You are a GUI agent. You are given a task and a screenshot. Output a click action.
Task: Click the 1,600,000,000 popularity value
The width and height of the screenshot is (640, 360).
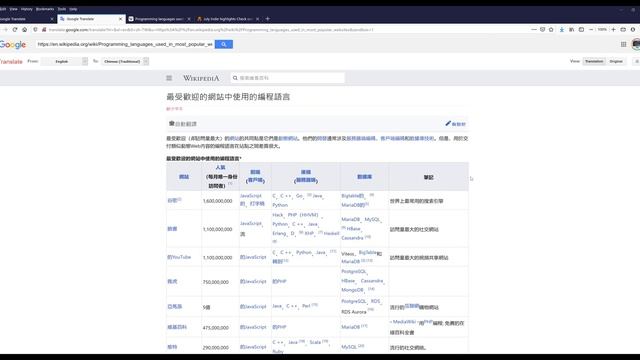click(218, 201)
